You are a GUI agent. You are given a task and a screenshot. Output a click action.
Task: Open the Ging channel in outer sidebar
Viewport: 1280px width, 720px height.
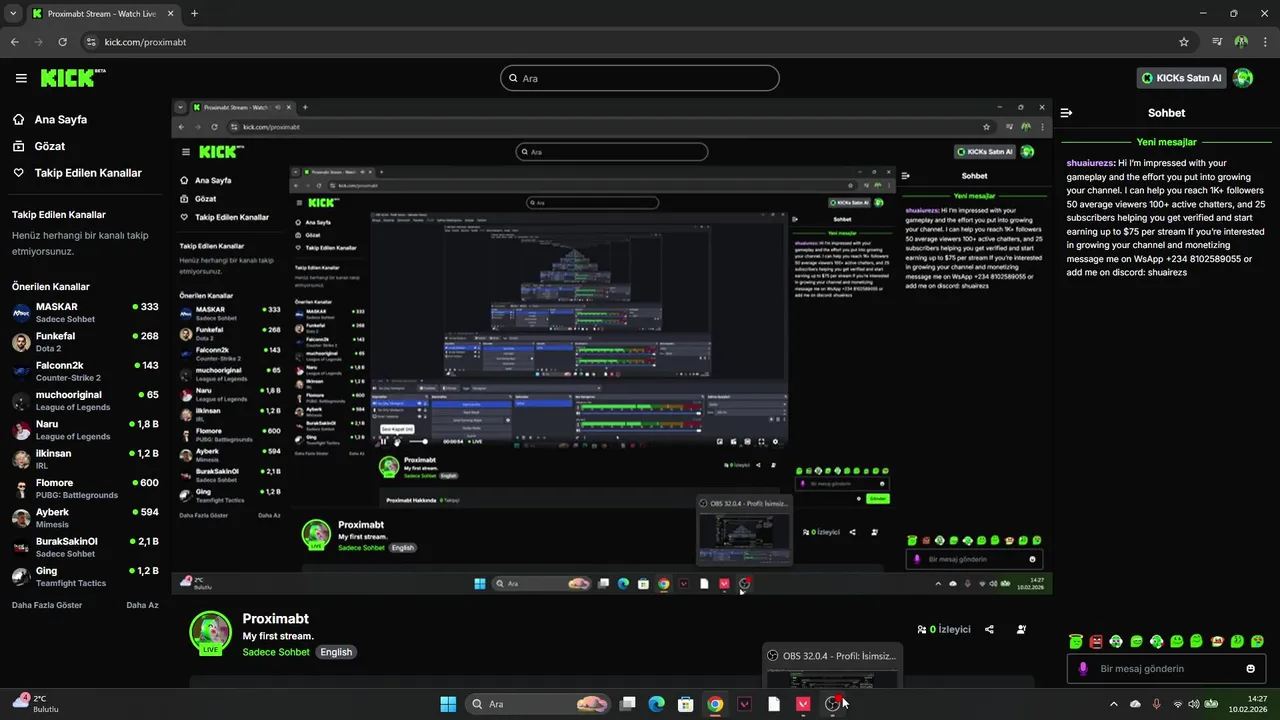tap(86, 576)
